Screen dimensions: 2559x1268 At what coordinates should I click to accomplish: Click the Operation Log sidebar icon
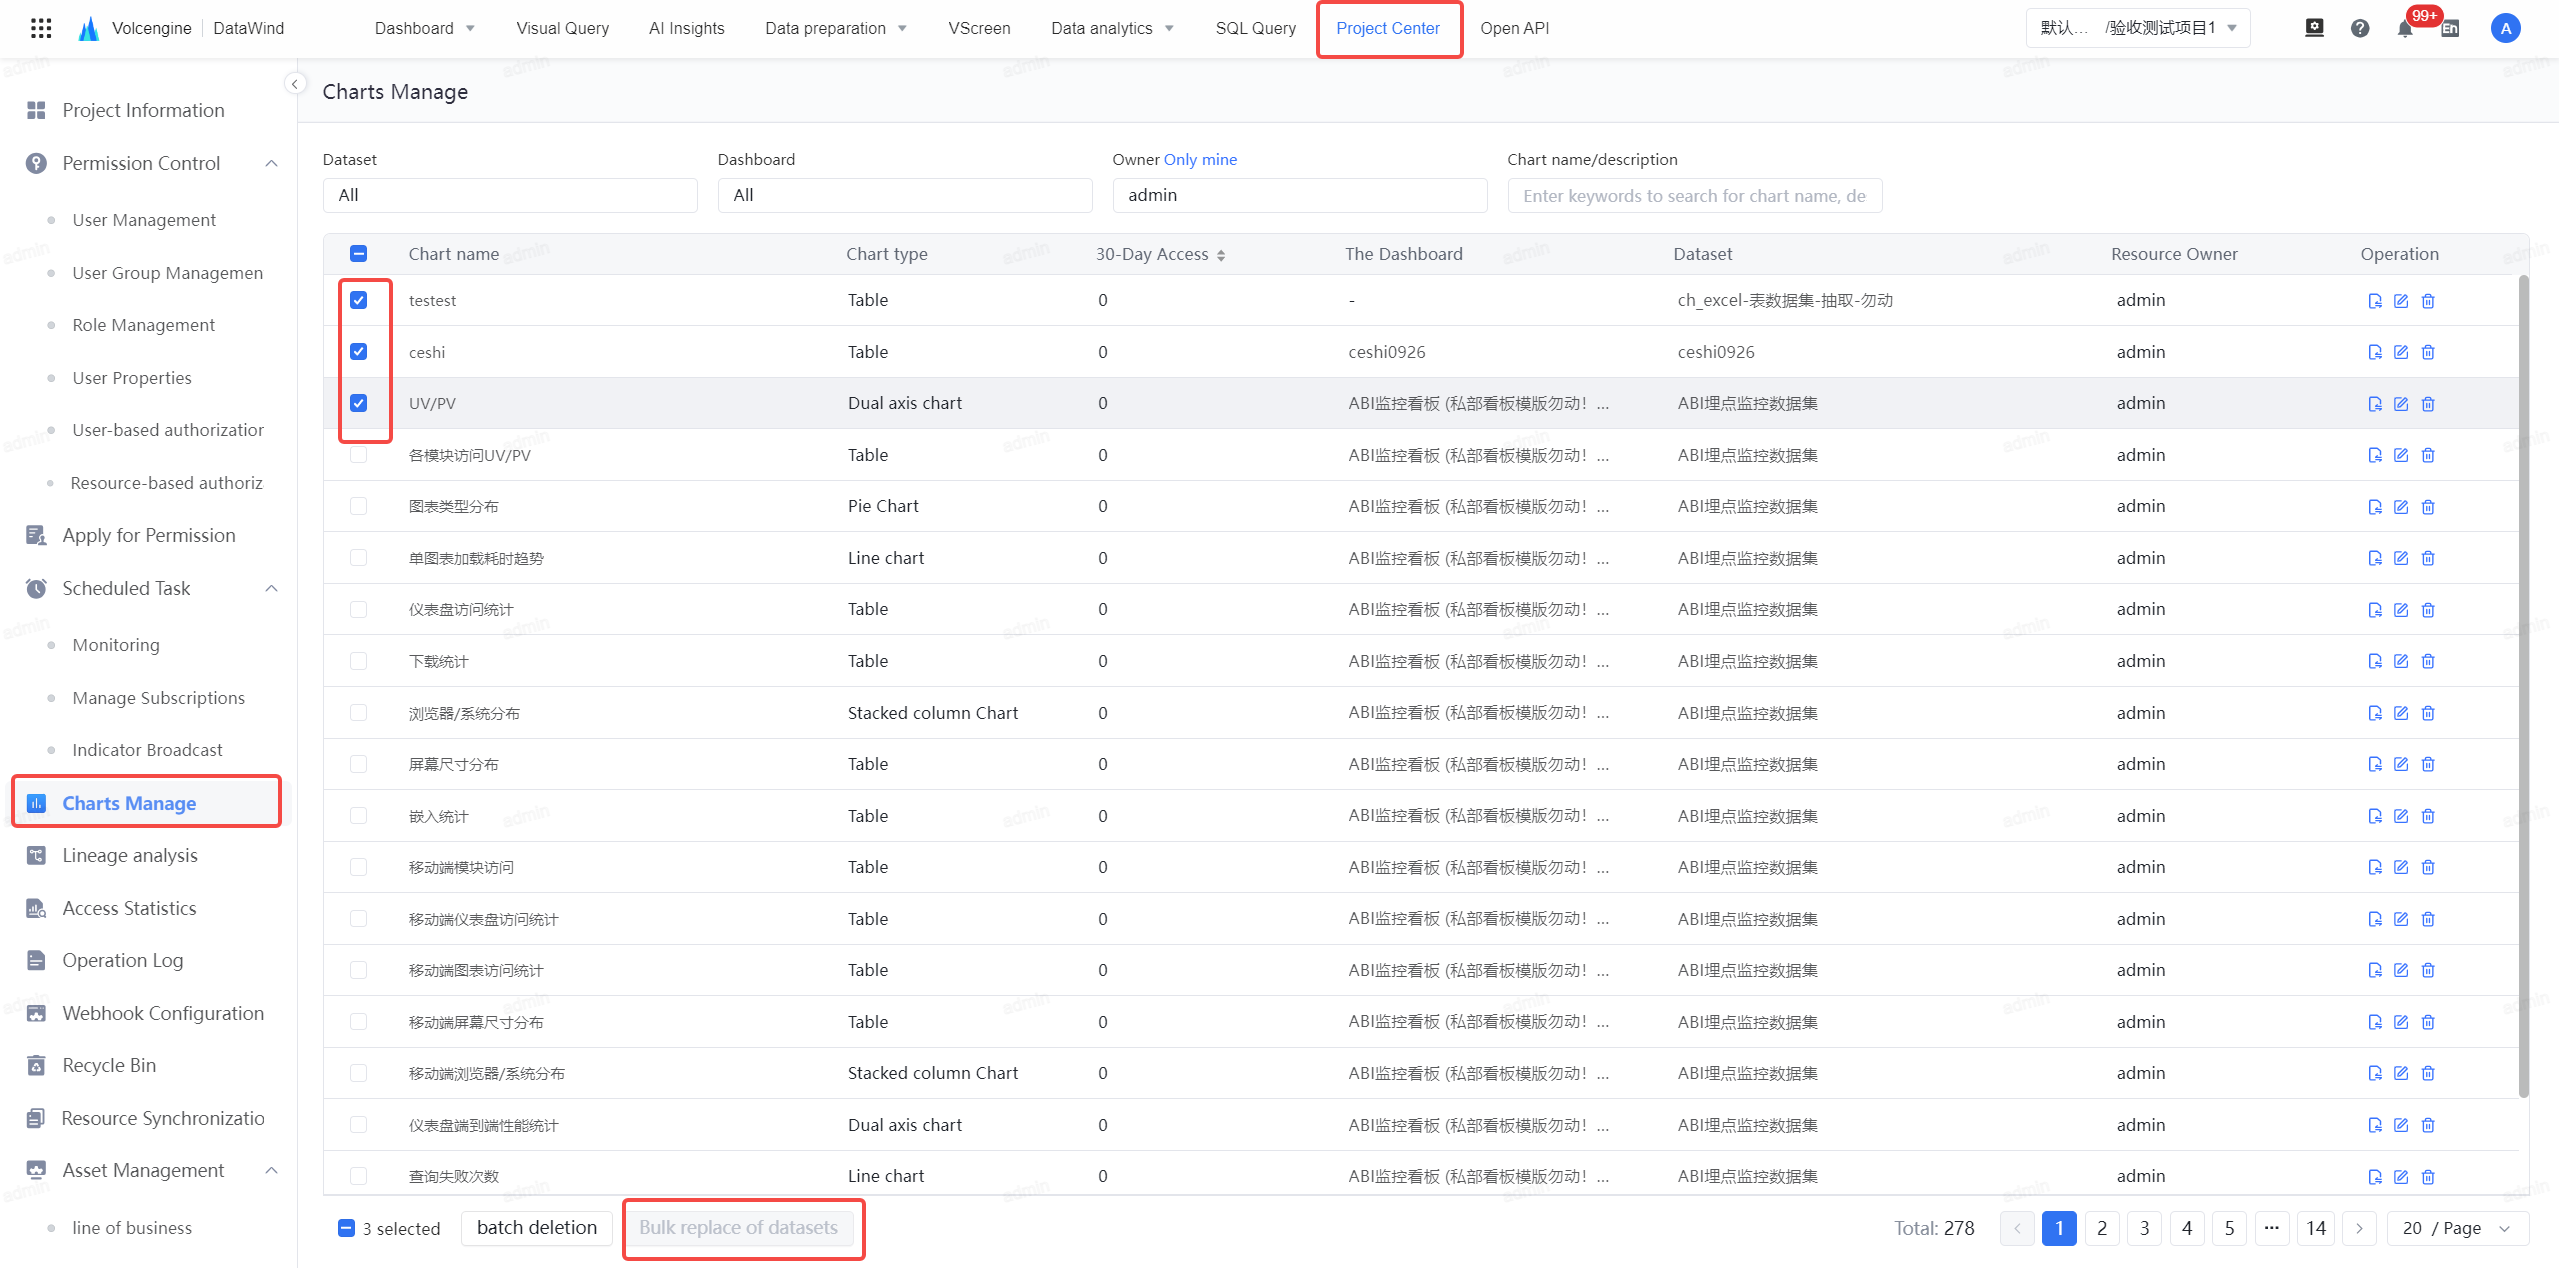point(37,960)
